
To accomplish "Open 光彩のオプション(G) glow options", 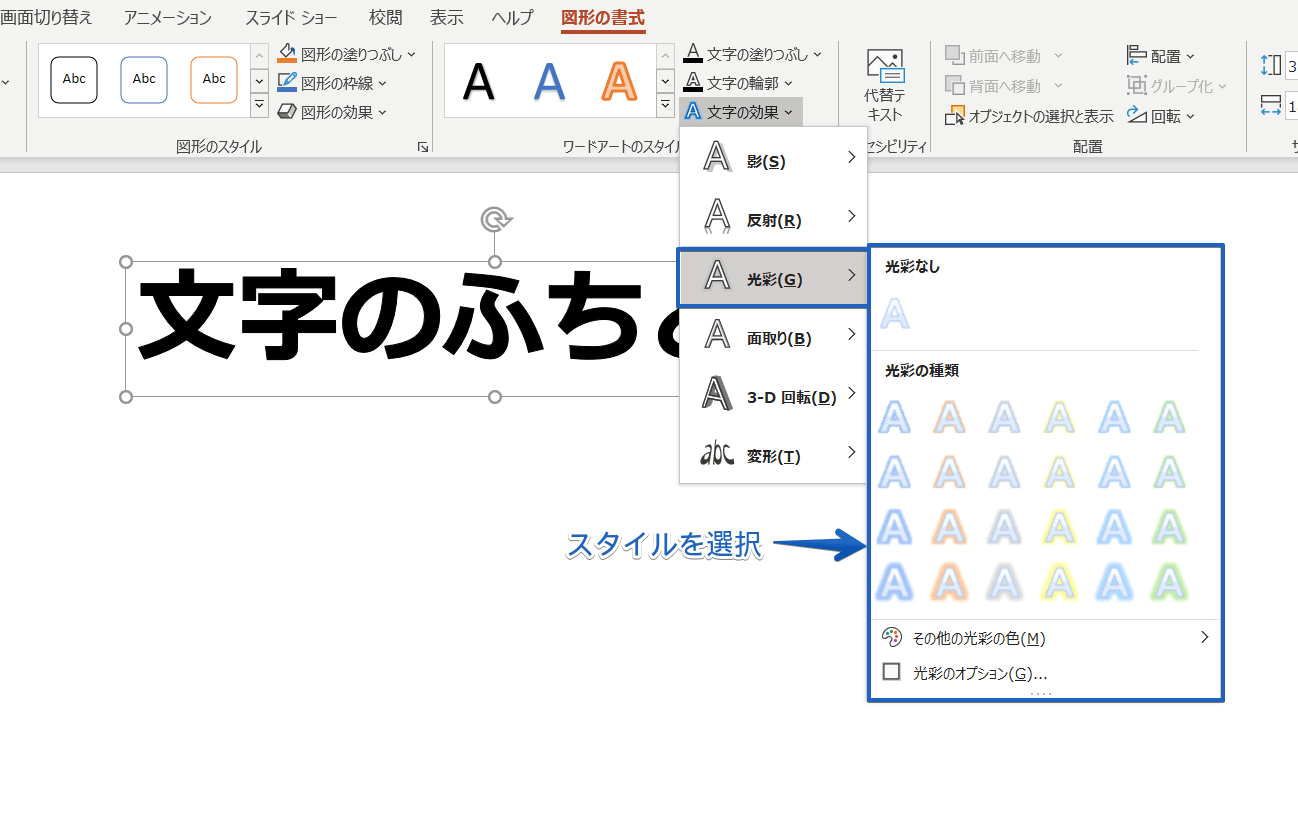I will click(x=1046, y=673).
